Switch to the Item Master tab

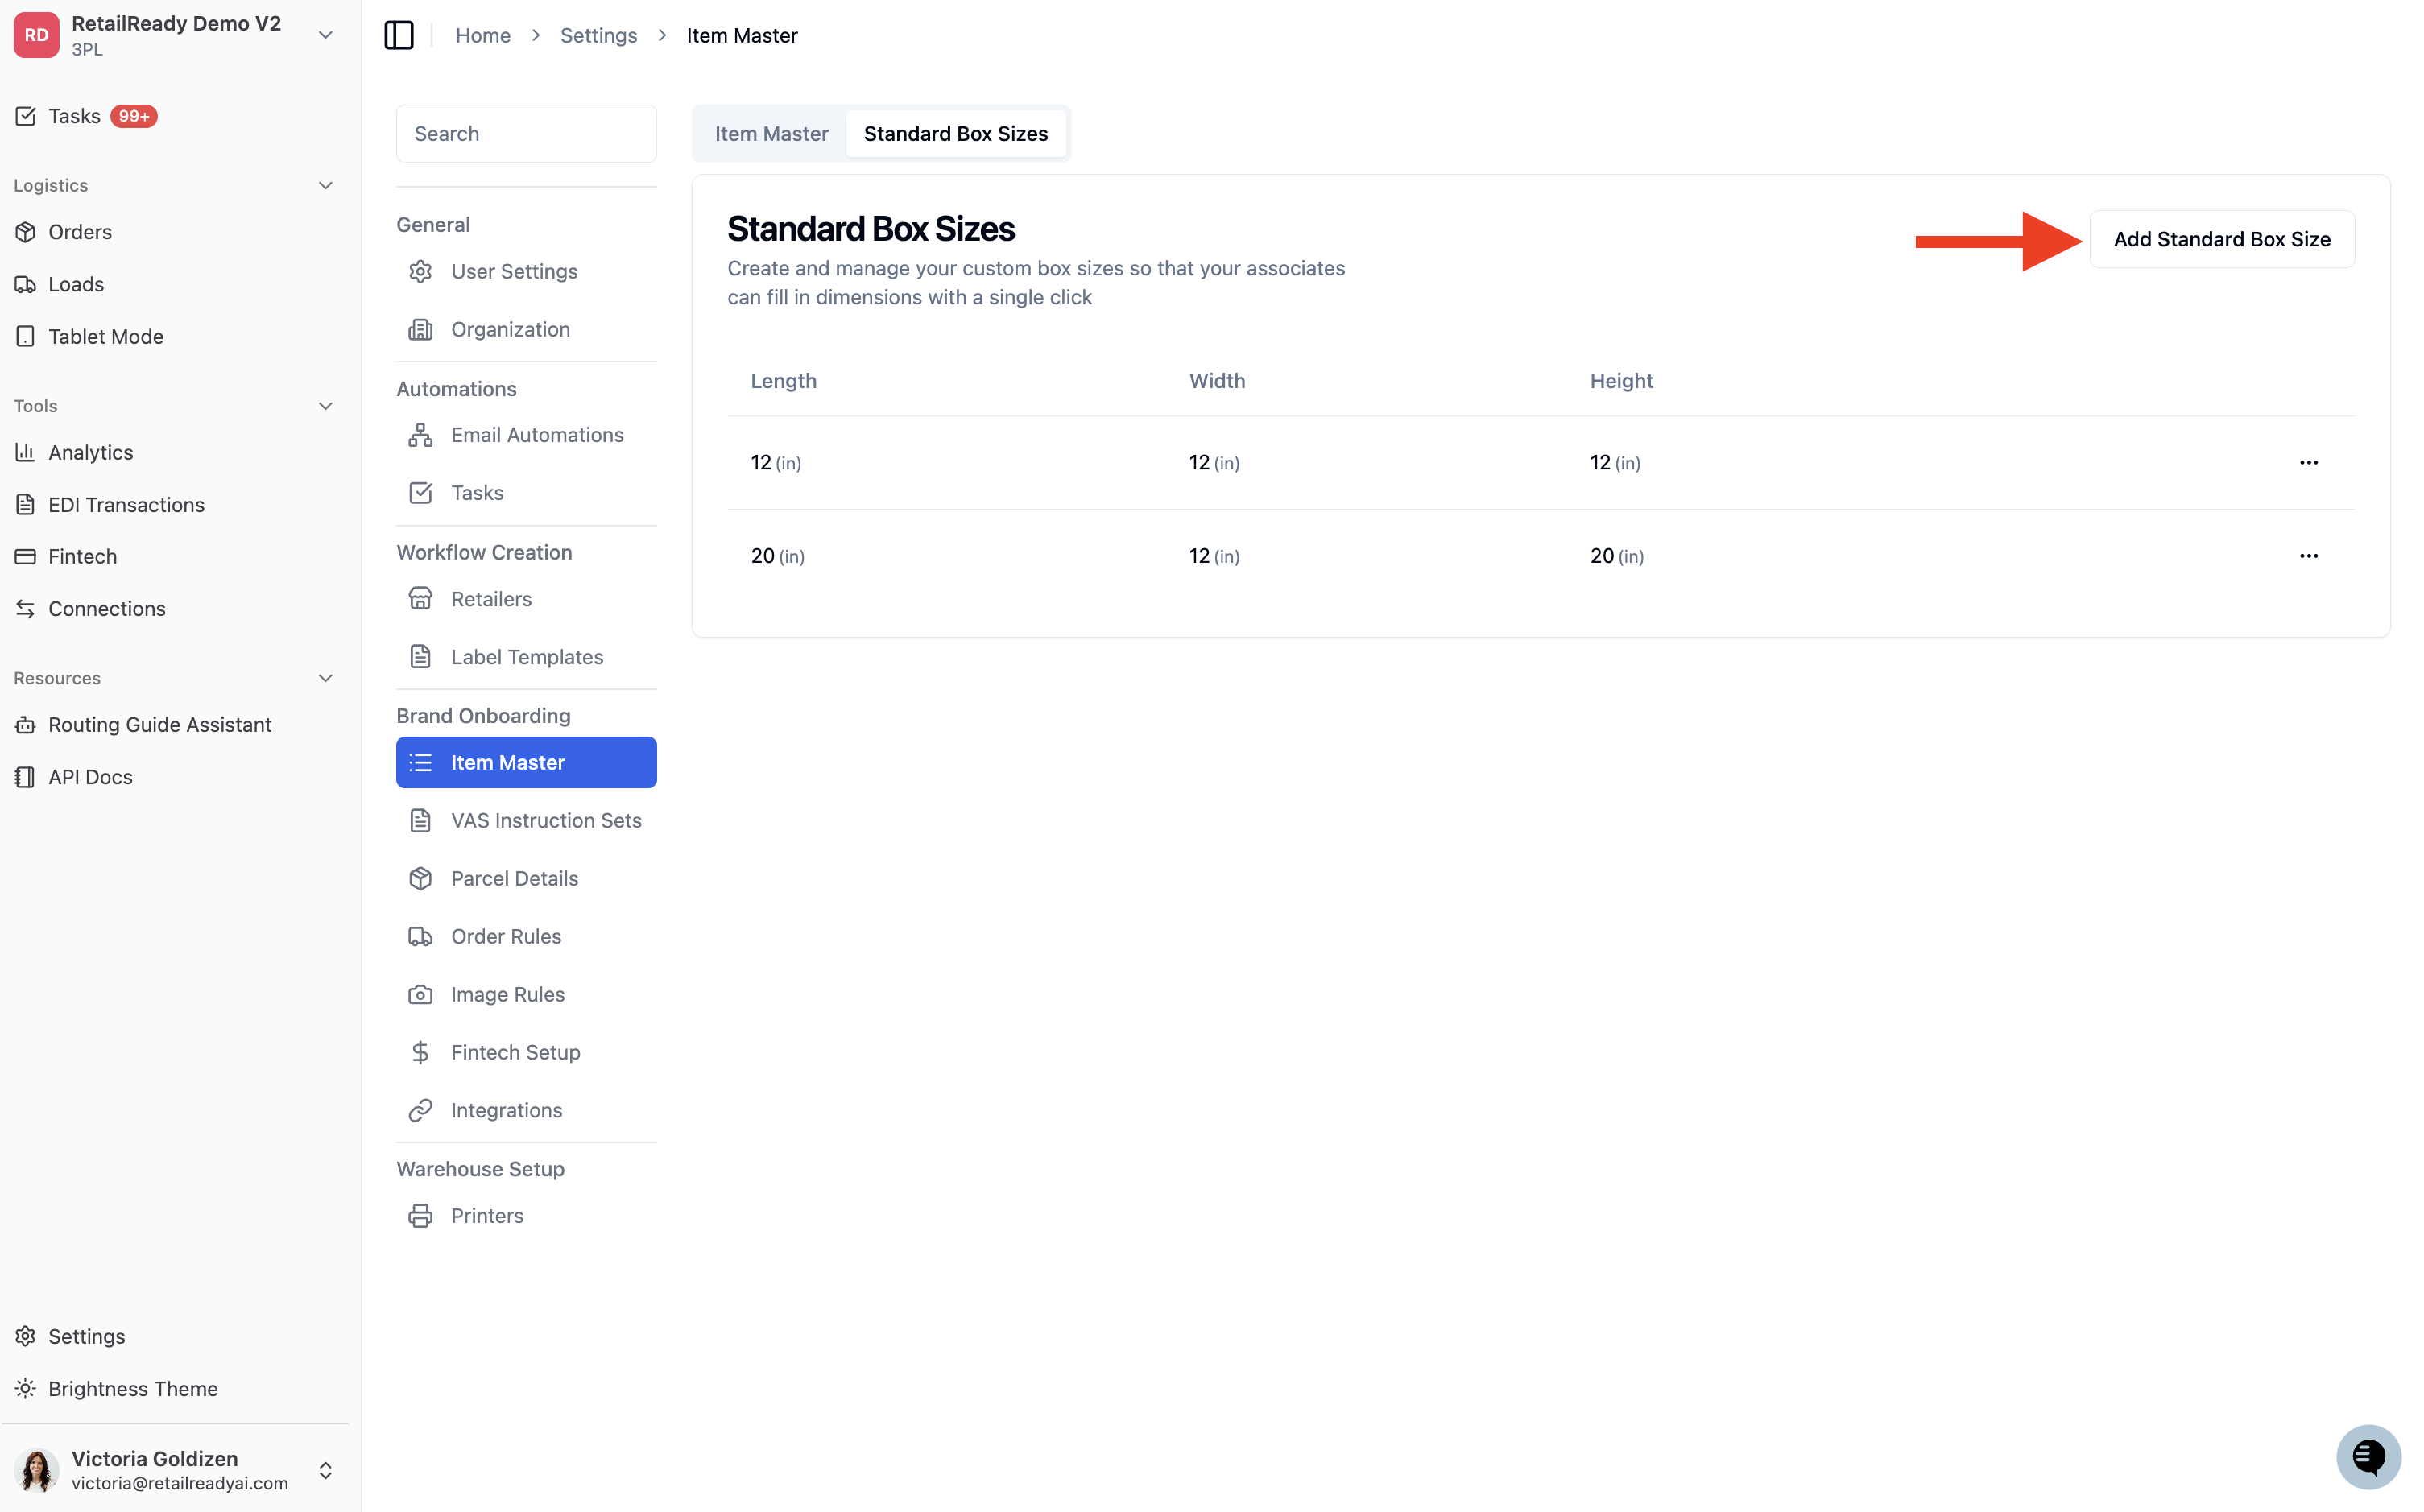771,133
